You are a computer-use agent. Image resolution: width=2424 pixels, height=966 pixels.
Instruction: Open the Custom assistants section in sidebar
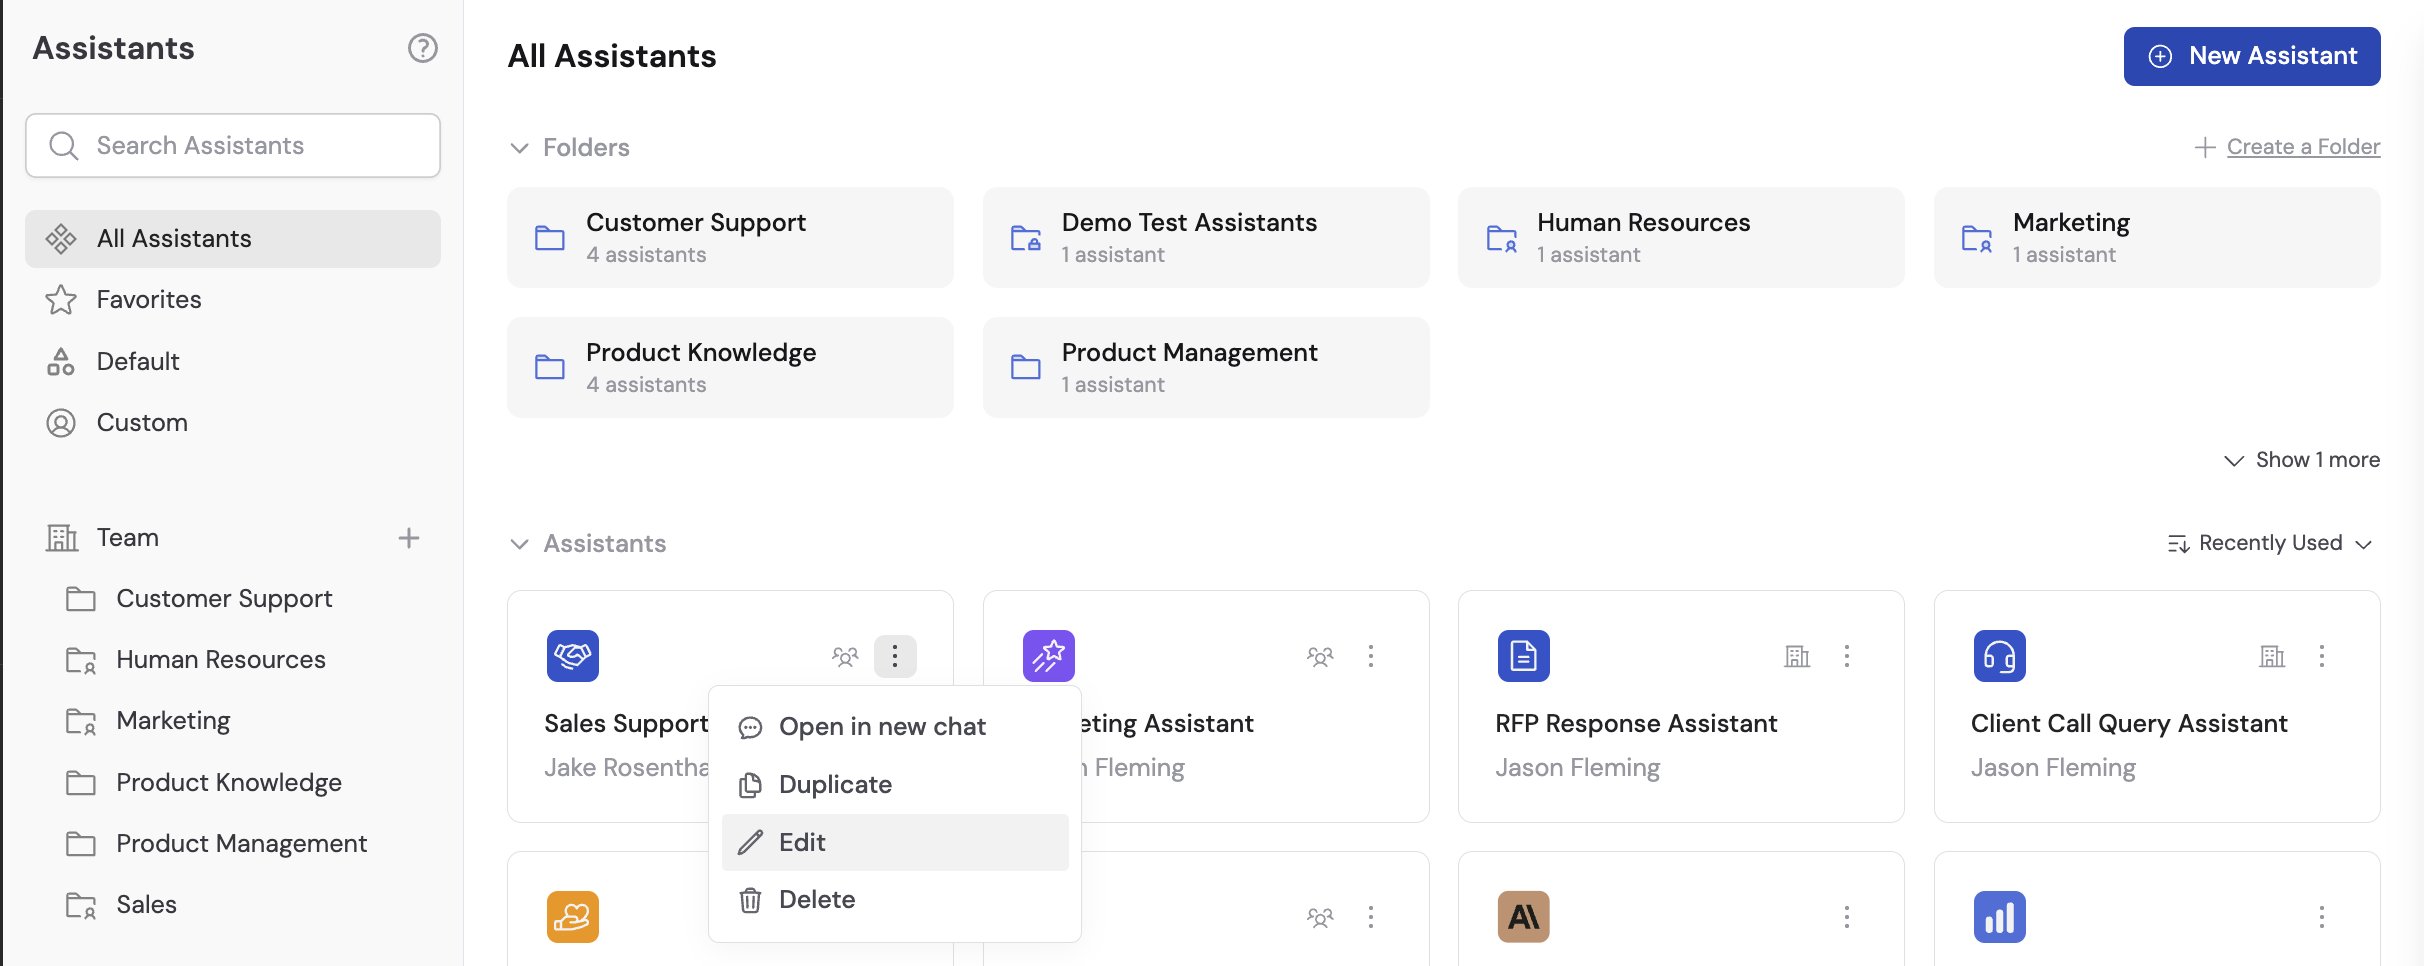(143, 422)
